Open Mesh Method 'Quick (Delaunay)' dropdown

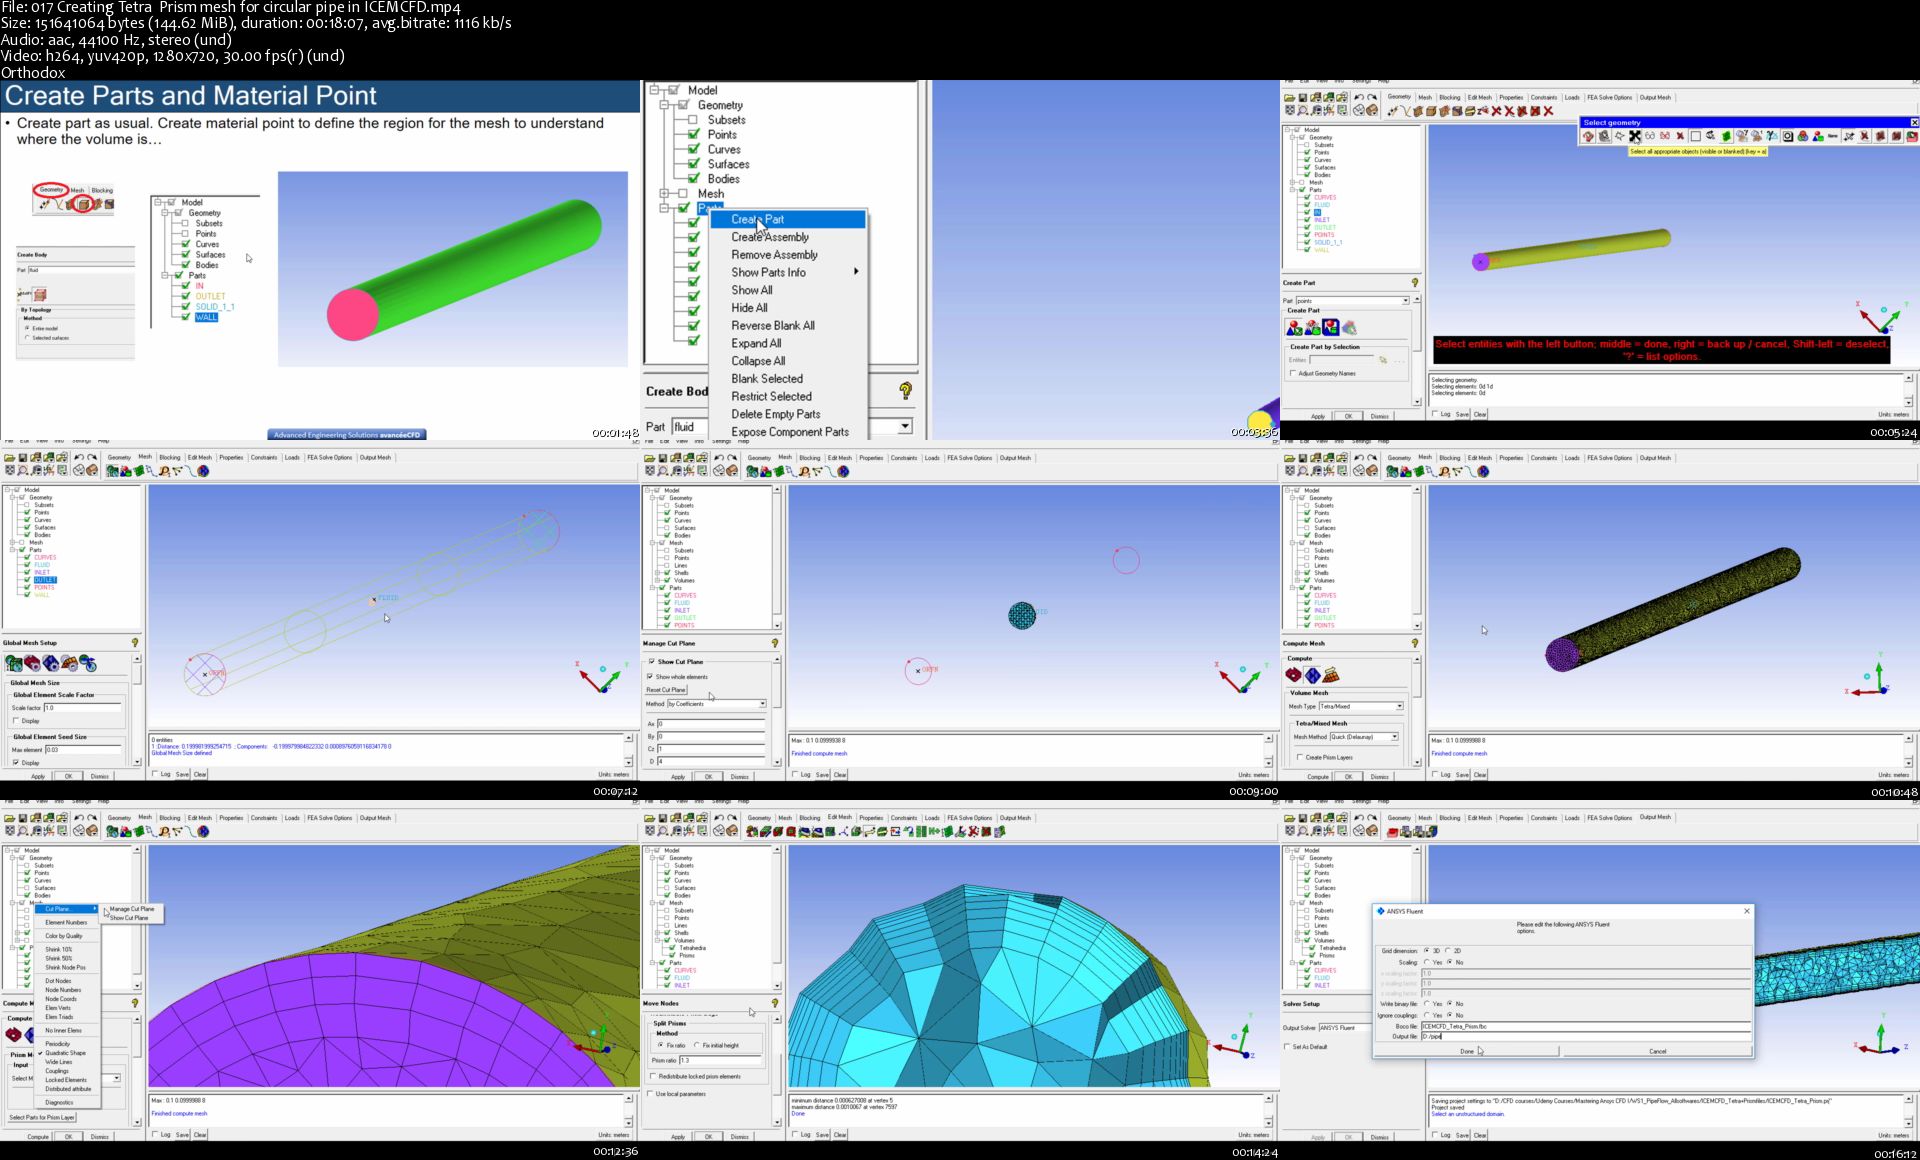tap(1394, 737)
